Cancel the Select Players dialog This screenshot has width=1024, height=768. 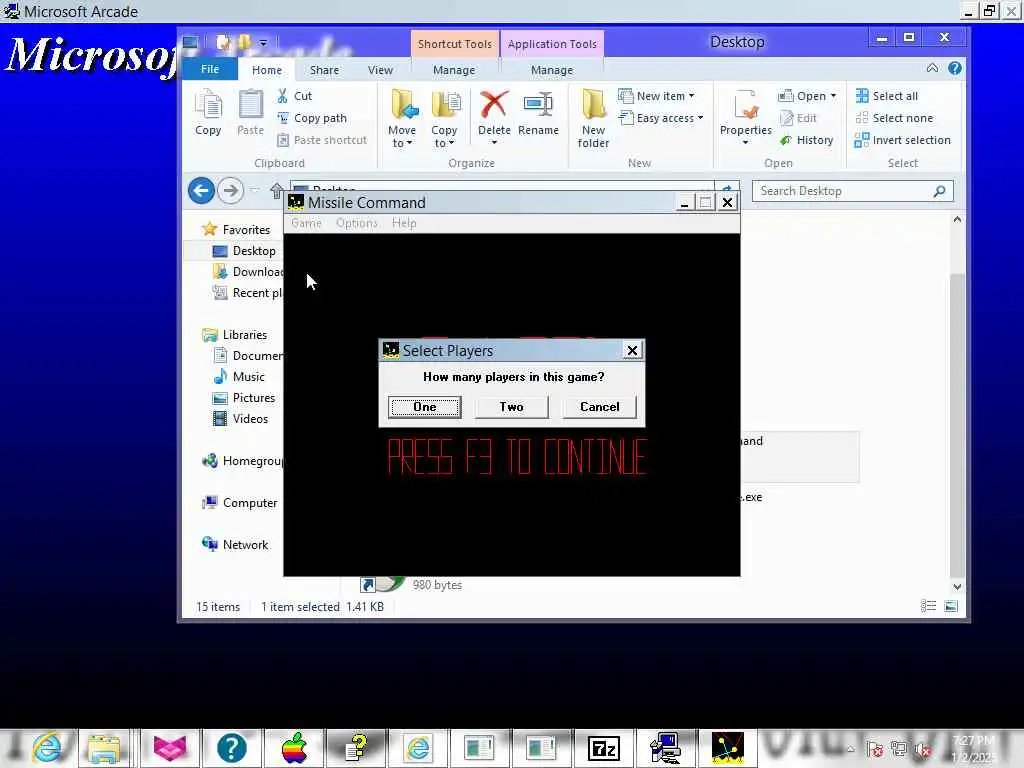click(600, 407)
